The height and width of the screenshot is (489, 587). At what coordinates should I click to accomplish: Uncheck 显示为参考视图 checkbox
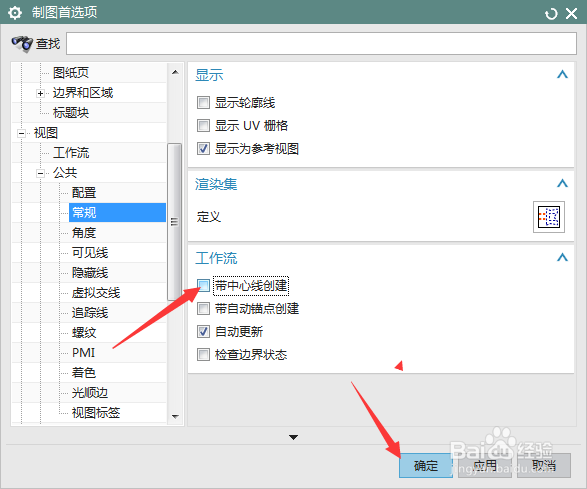click(x=203, y=149)
